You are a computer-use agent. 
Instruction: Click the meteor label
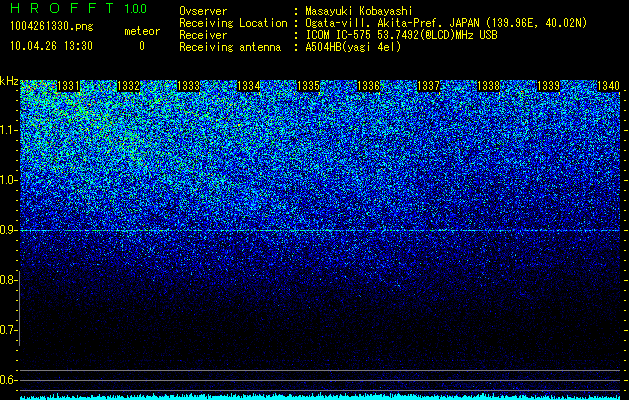[142, 31]
